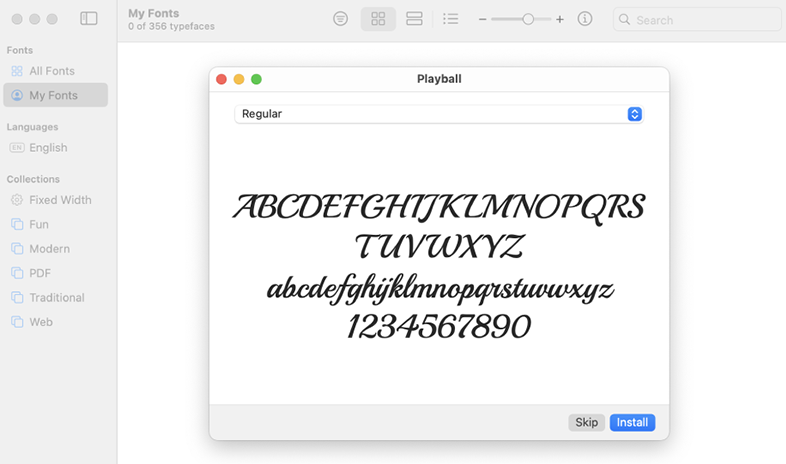Toggle the sidebar visibility icon

[x=89, y=19]
